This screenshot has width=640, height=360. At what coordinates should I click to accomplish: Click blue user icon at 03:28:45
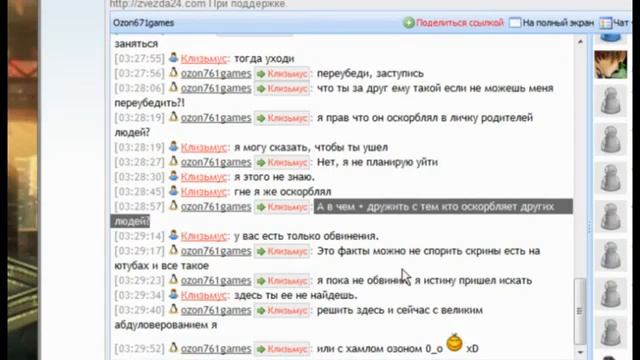click(x=173, y=191)
